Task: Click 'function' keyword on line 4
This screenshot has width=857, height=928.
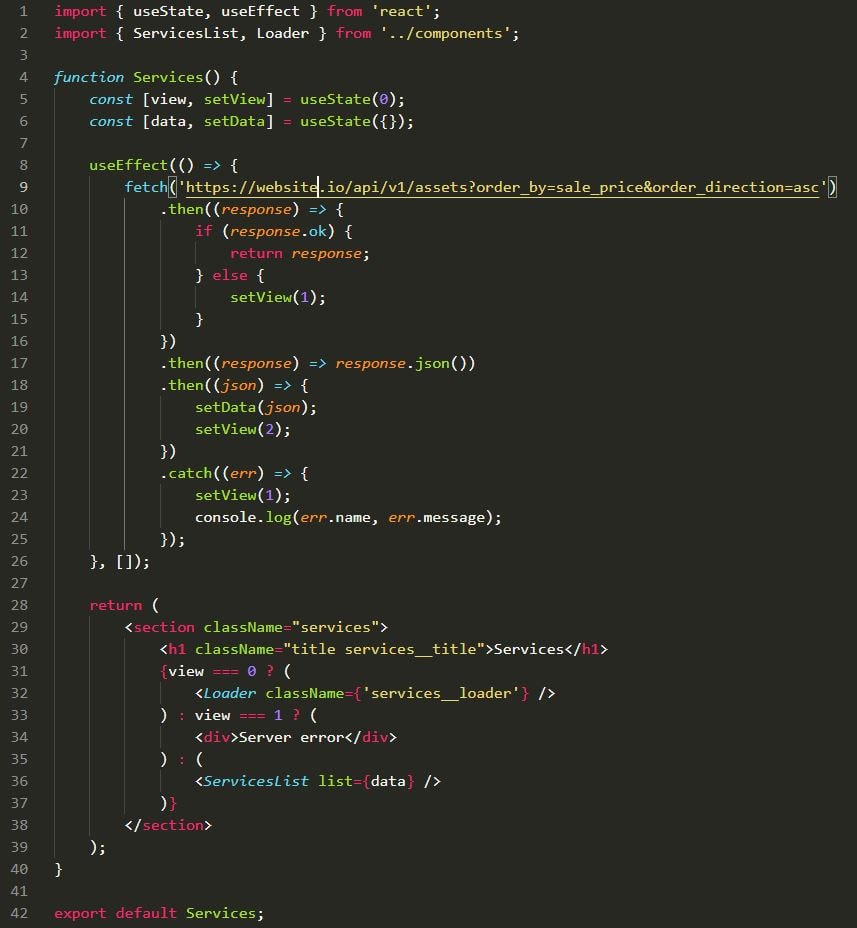Action: 89,77
